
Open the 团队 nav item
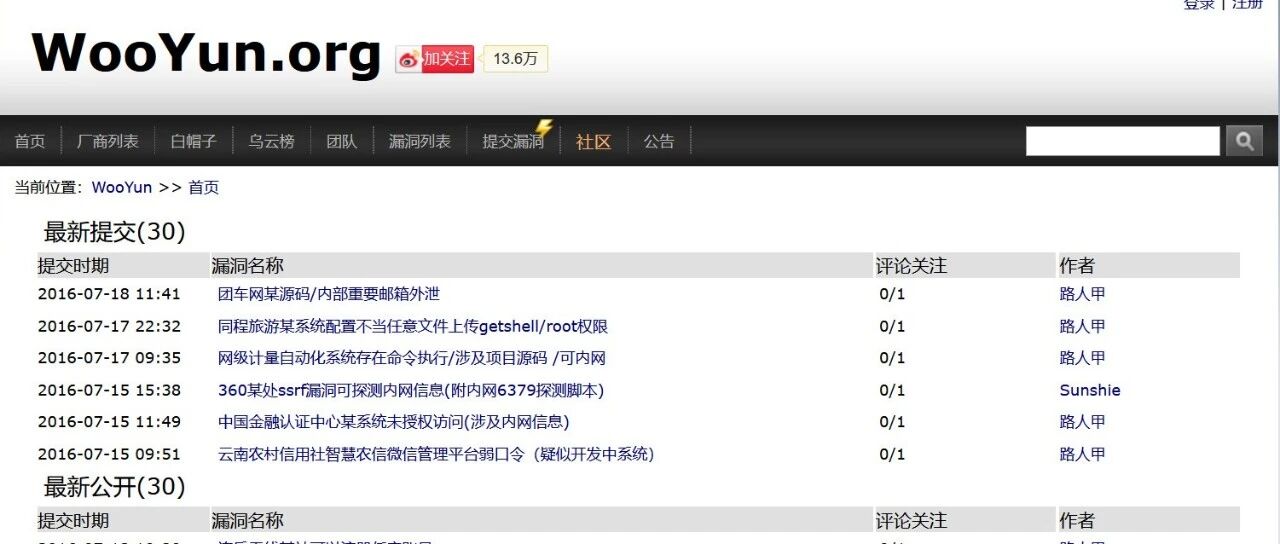pyautogui.click(x=342, y=142)
